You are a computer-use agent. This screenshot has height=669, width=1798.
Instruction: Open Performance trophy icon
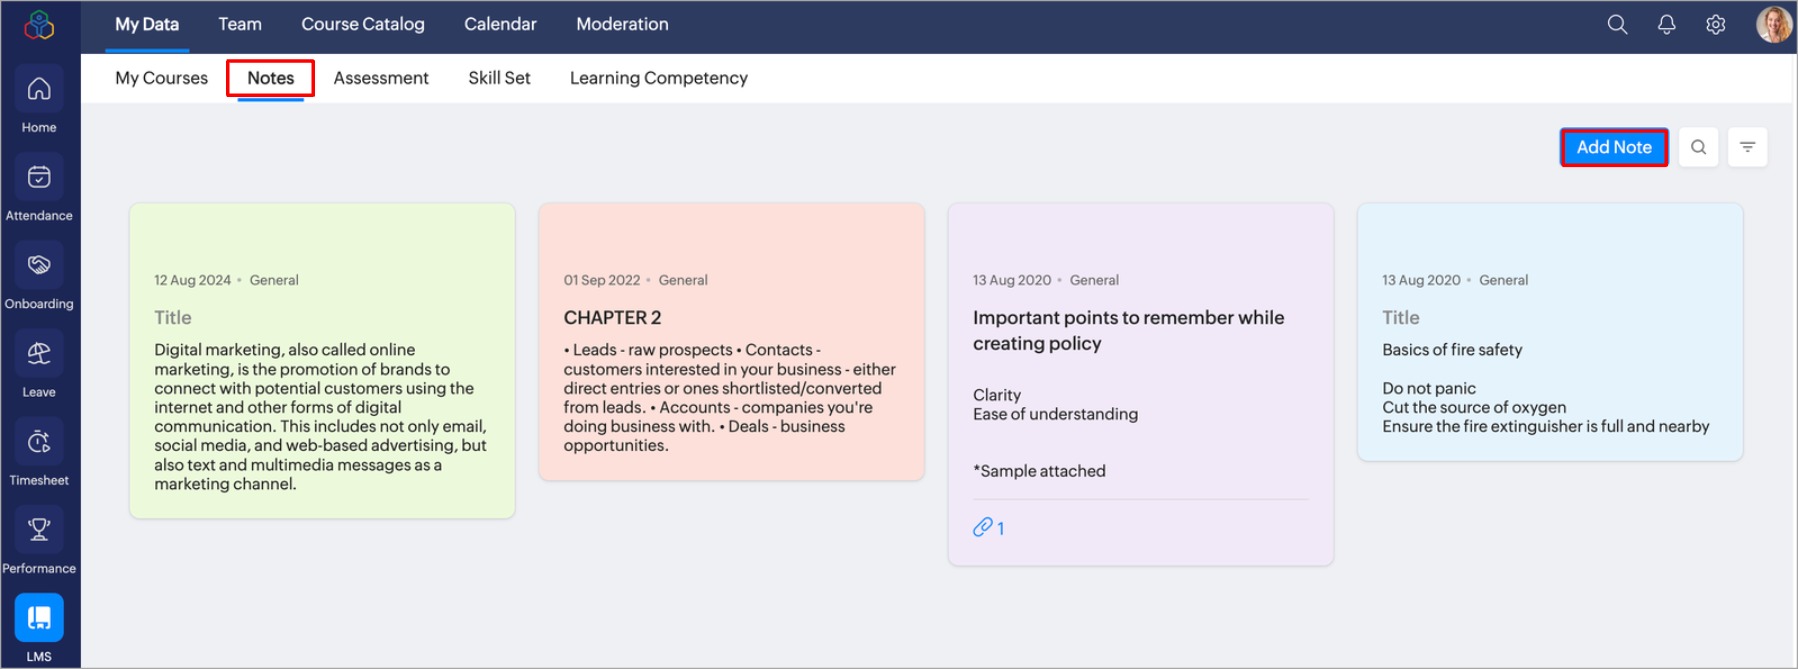tap(39, 530)
